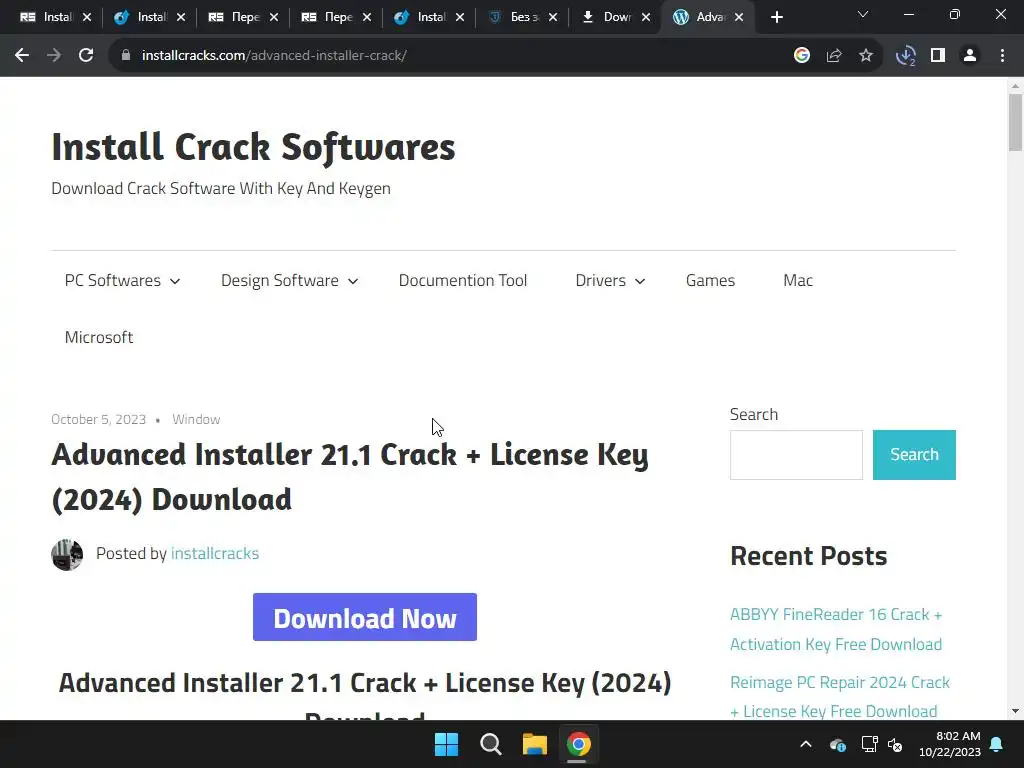Toggle the browser side panel icon
This screenshot has height=768, width=1024.
(938, 56)
